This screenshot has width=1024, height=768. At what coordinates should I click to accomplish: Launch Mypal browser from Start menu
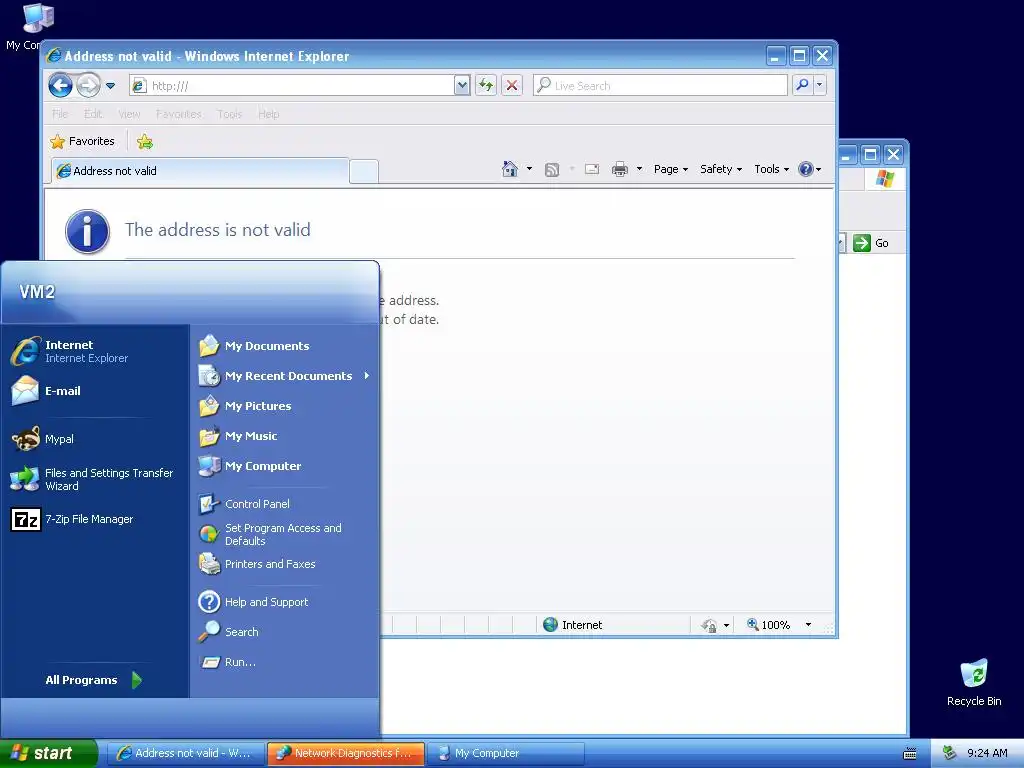97,439
